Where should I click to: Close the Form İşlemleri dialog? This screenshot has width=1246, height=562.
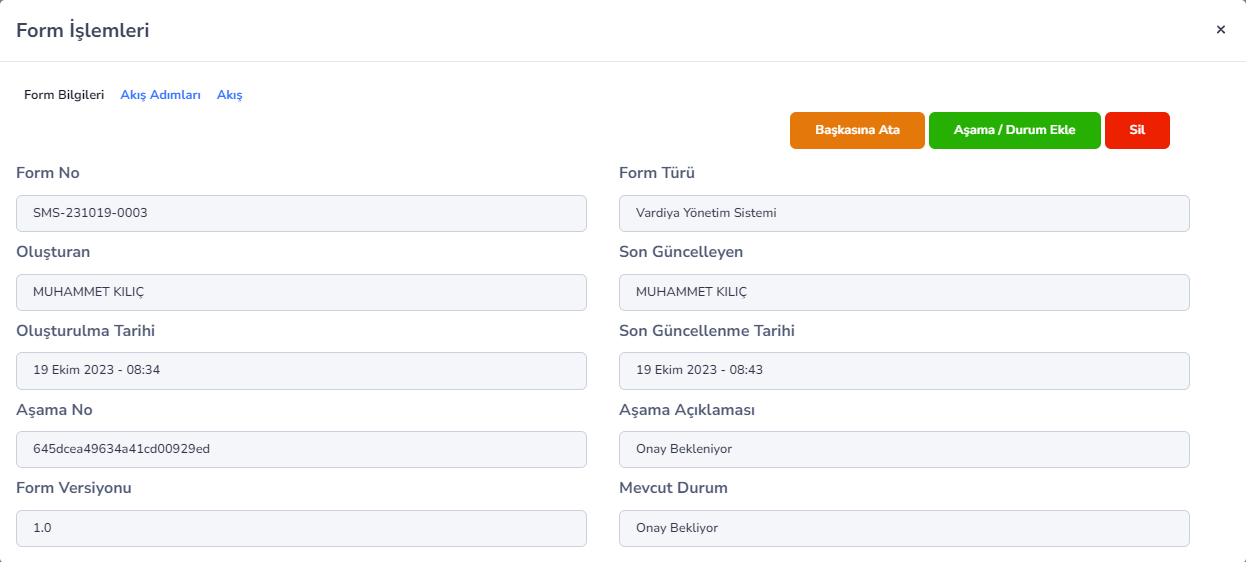[x=1220, y=30]
